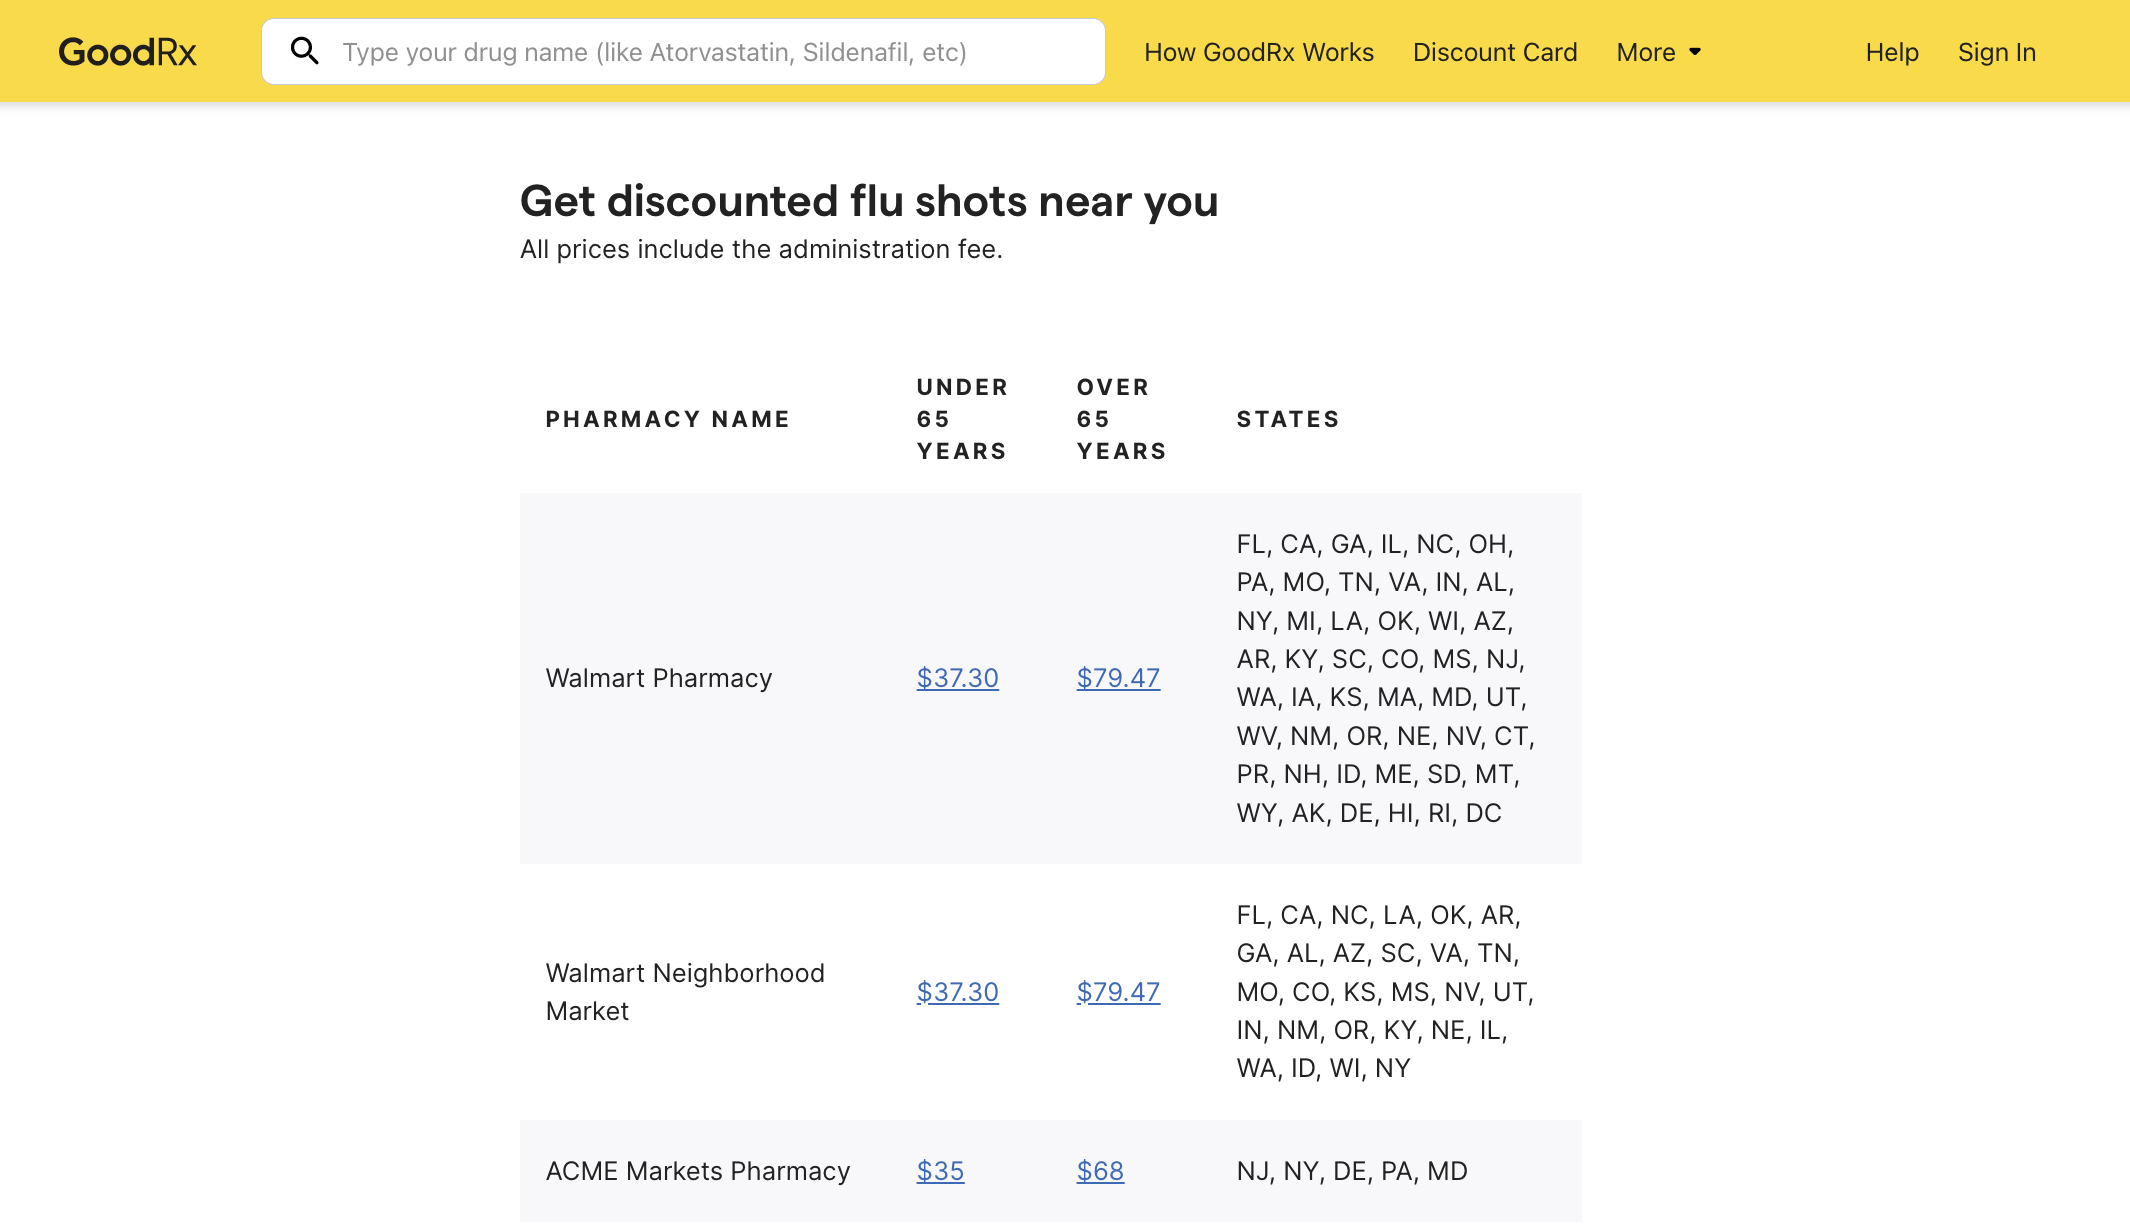This screenshot has width=2130, height=1224.
Task: Select Walmart Neighborhood Market $79.47 price
Action: 1118,992
